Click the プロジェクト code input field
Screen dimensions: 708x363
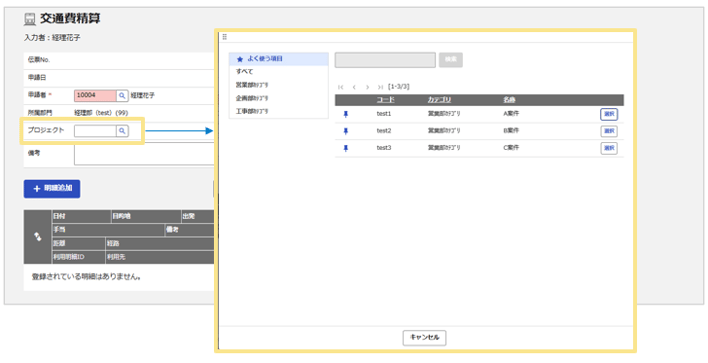(x=95, y=131)
